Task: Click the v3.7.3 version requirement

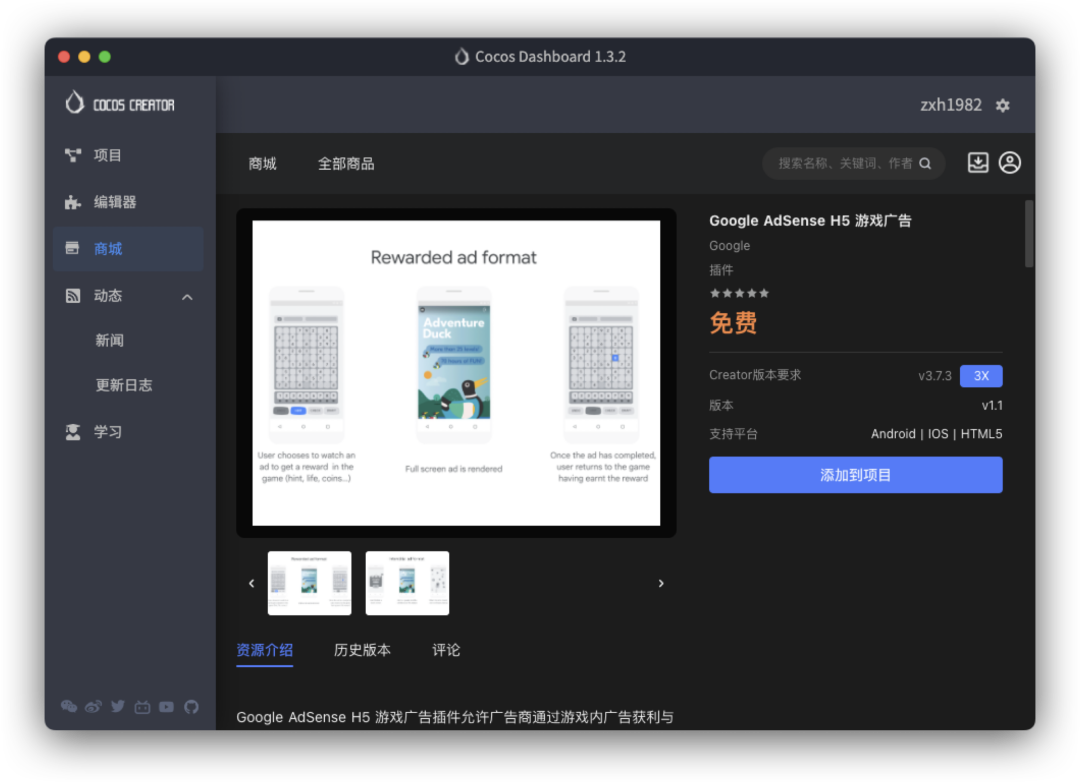Action: point(935,375)
